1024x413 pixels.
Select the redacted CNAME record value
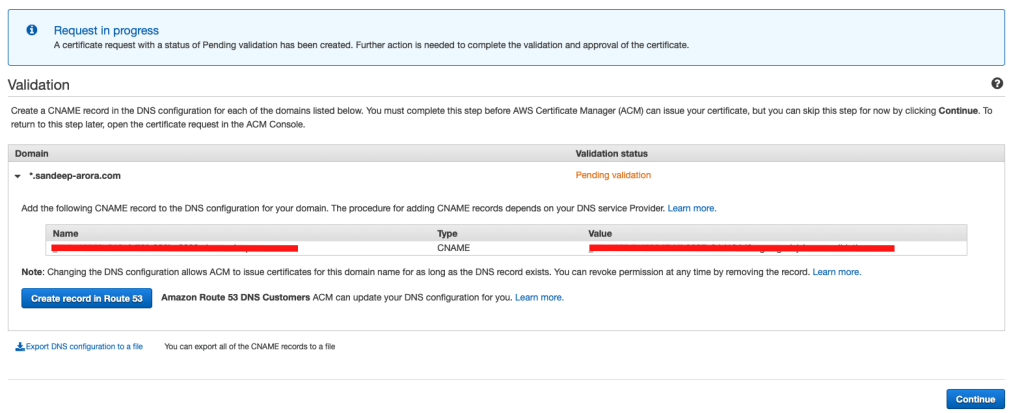pos(741,247)
